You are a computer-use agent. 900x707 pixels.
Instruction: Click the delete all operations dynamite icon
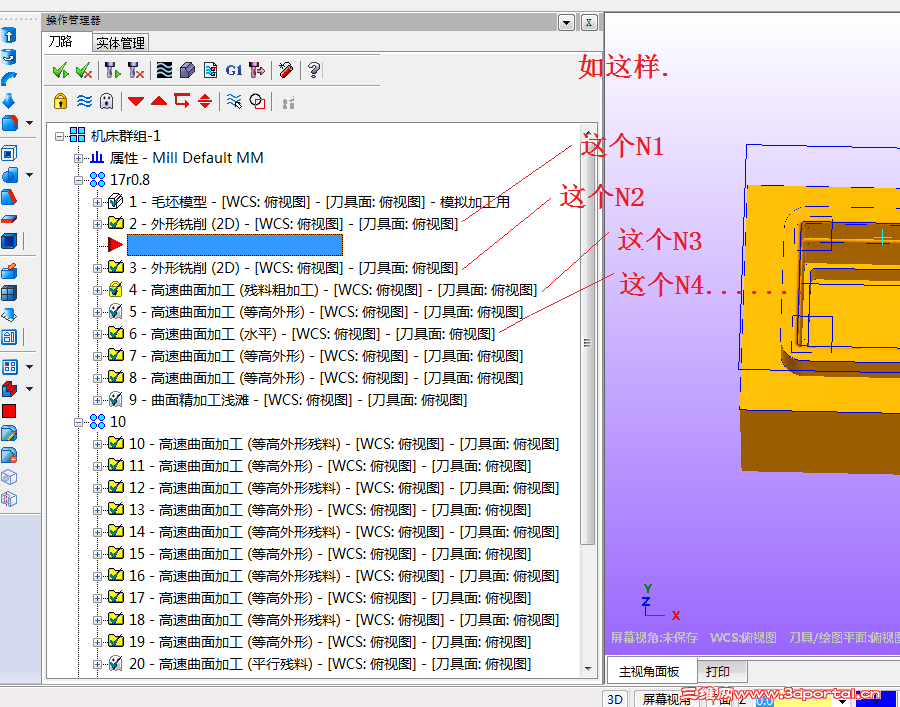pos(285,71)
